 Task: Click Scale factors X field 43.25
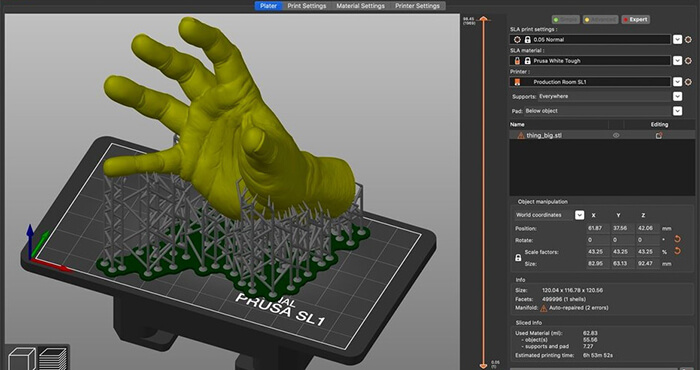pyautogui.click(x=598, y=252)
